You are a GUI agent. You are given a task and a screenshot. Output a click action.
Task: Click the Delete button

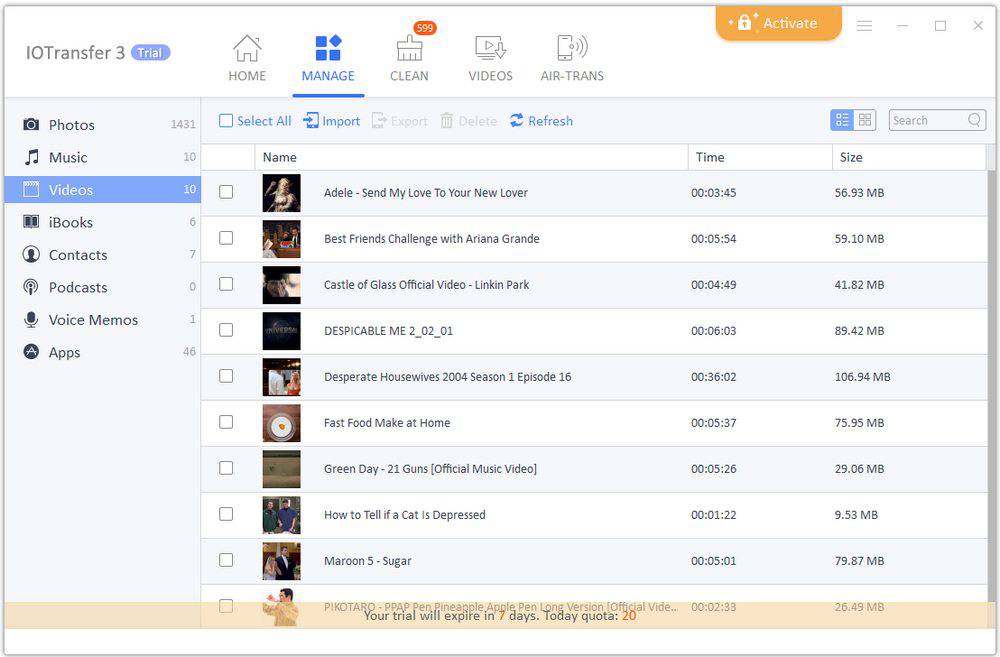point(469,121)
